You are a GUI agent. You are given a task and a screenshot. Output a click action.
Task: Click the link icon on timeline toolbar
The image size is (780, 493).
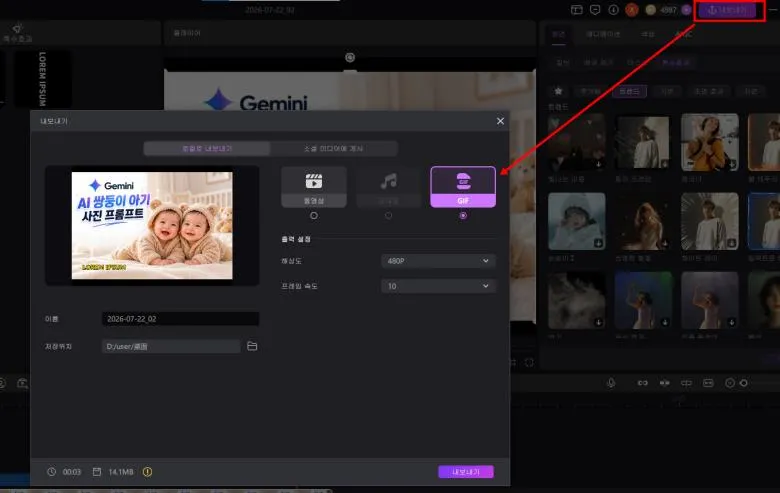coord(643,383)
